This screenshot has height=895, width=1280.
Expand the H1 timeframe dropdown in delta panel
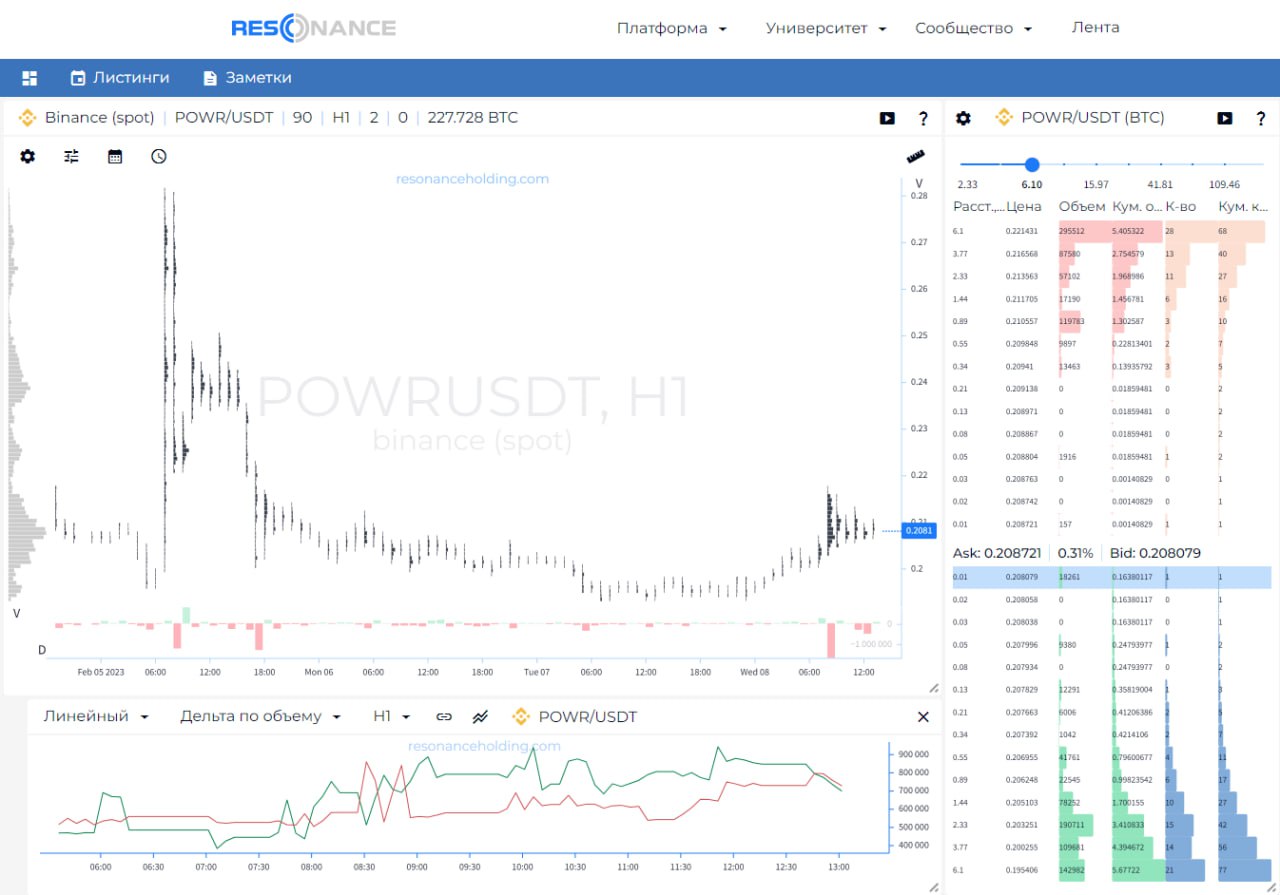(392, 717)
